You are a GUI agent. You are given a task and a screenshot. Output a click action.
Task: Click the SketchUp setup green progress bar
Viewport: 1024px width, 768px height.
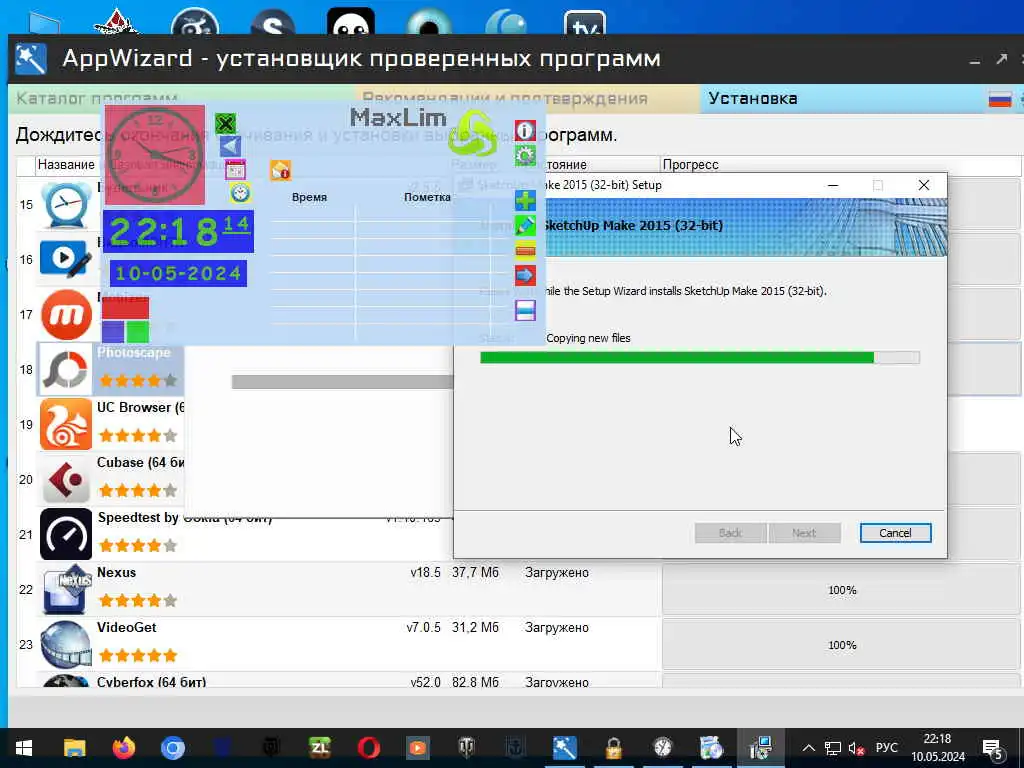coord(699,357)
